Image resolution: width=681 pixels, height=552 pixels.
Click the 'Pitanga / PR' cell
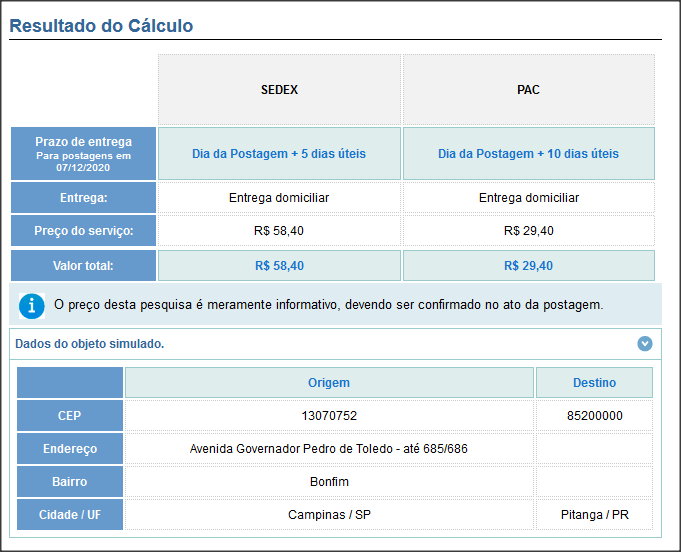point(595,515)
